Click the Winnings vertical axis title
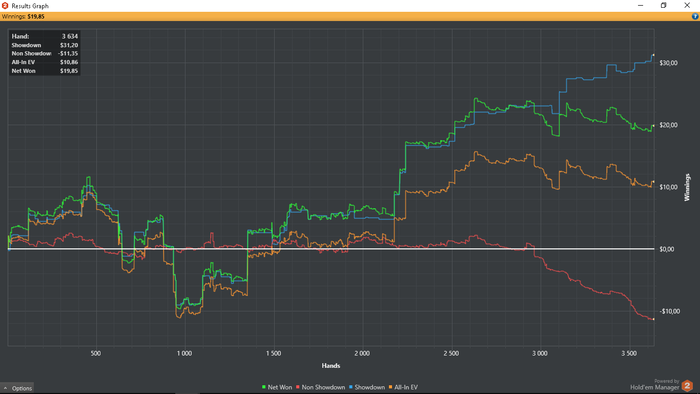Image resolution: width=700 pixels, height=394 pixels. [x=688, y=187]
